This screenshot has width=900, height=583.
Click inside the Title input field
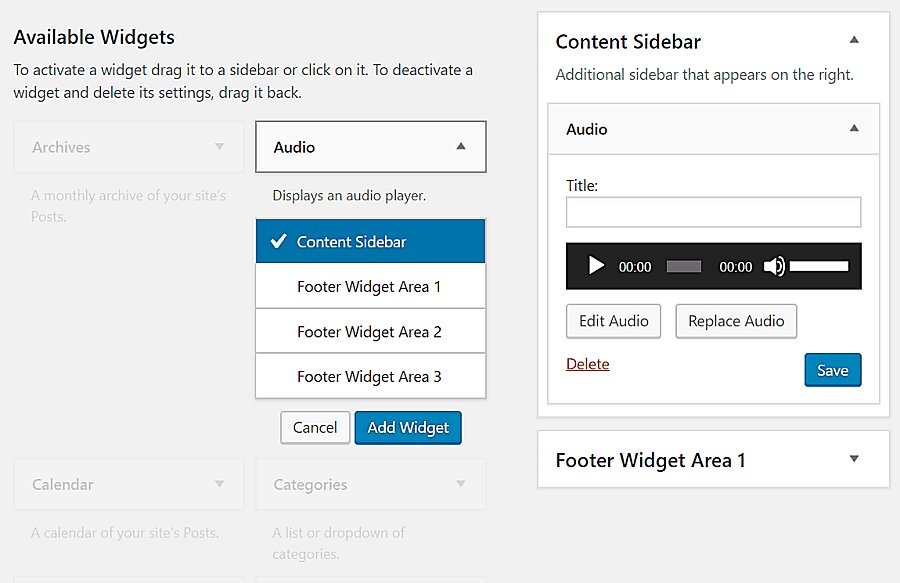[713, 211]
